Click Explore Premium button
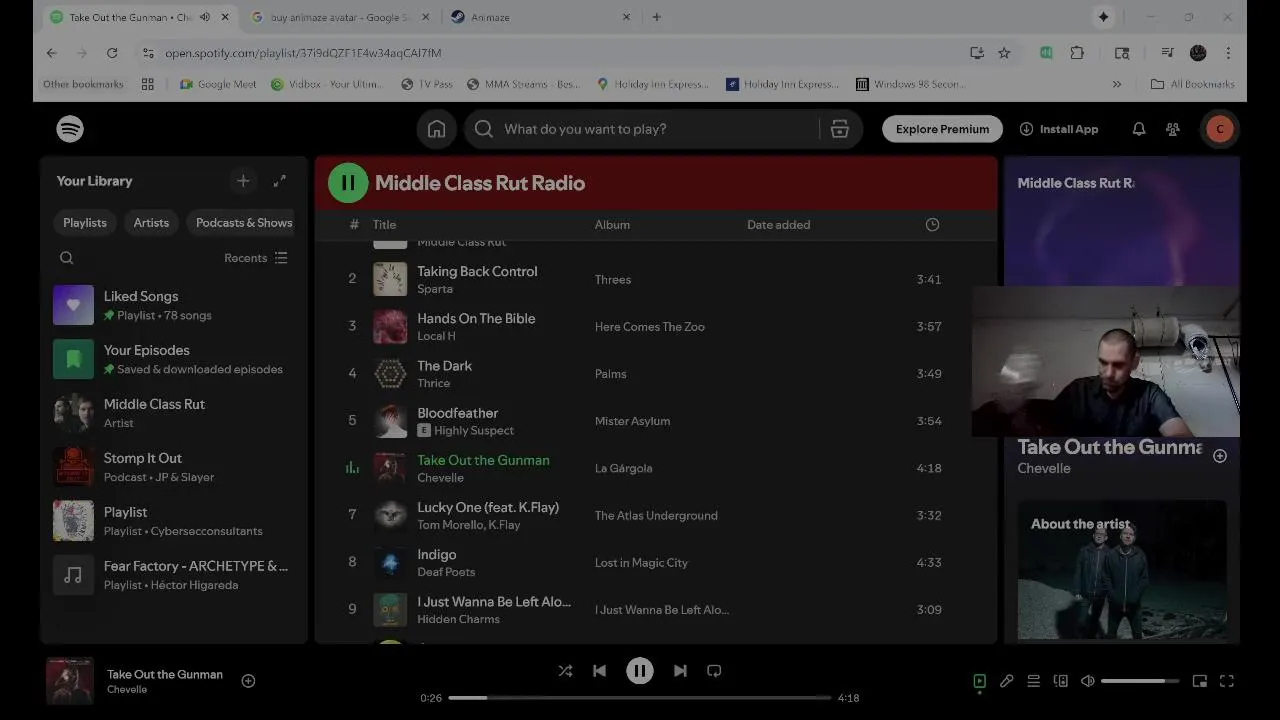Image resolution: width=1280 pixels, height=720 pixels. 942,129
